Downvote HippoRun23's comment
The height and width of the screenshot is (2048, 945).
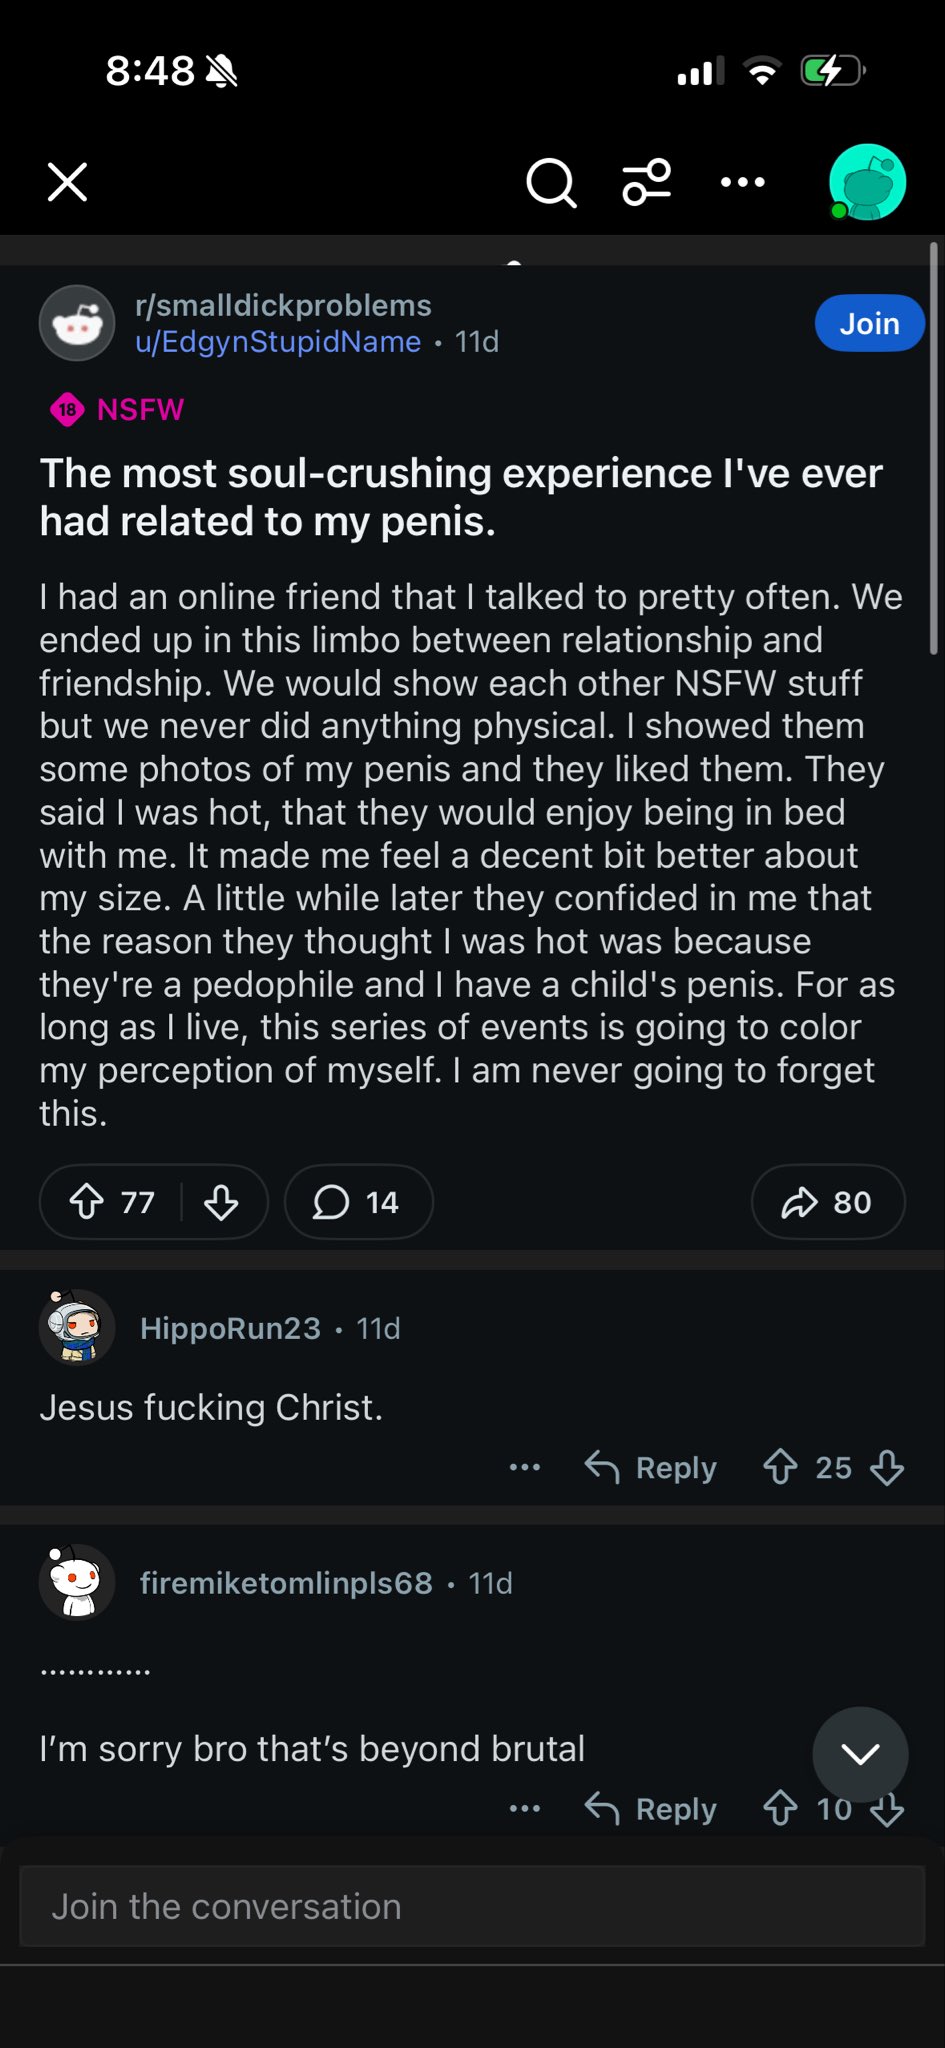(887, 1468)
